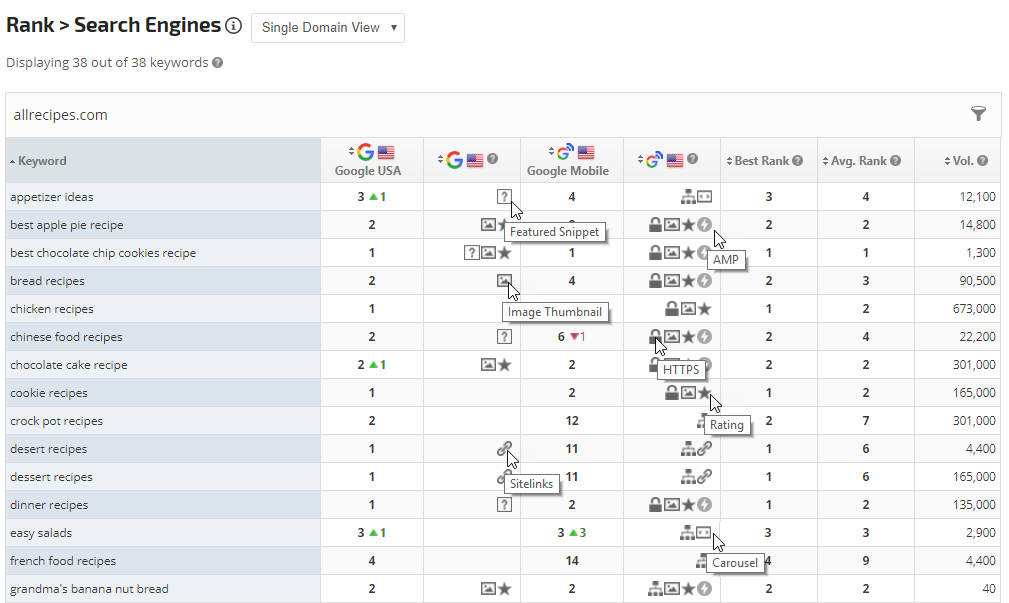Click the help icon in the Best Rank header
This screenshot has width=1009, height=603.
tap(797, 161)
